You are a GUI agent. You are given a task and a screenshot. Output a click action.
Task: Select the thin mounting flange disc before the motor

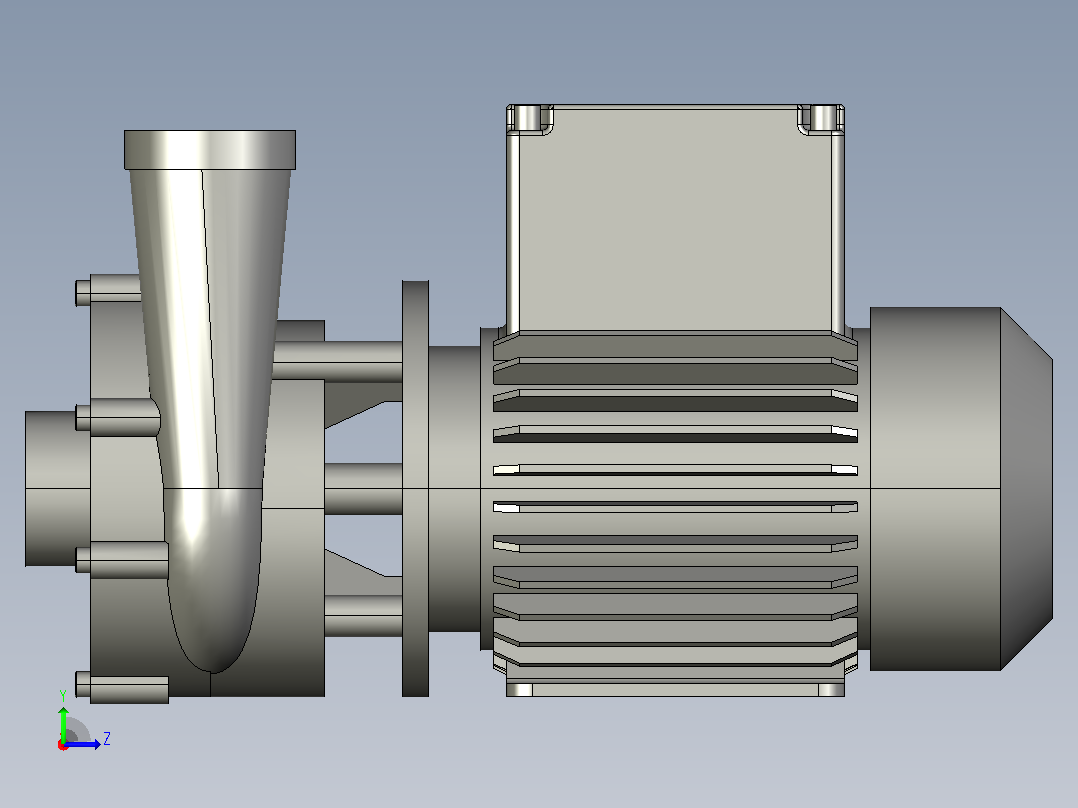click(415, 488)
